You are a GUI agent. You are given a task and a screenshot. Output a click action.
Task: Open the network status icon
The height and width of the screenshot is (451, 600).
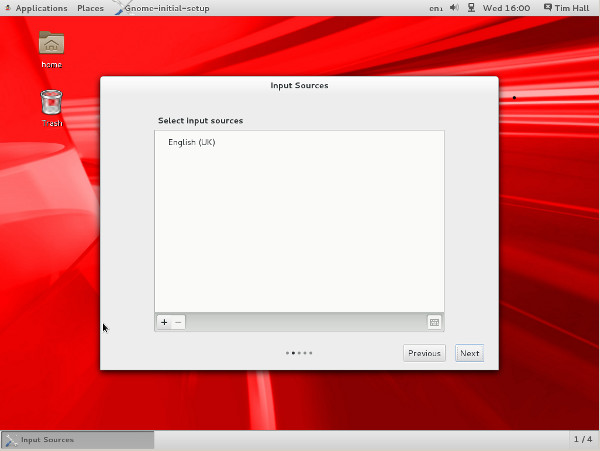471,8
